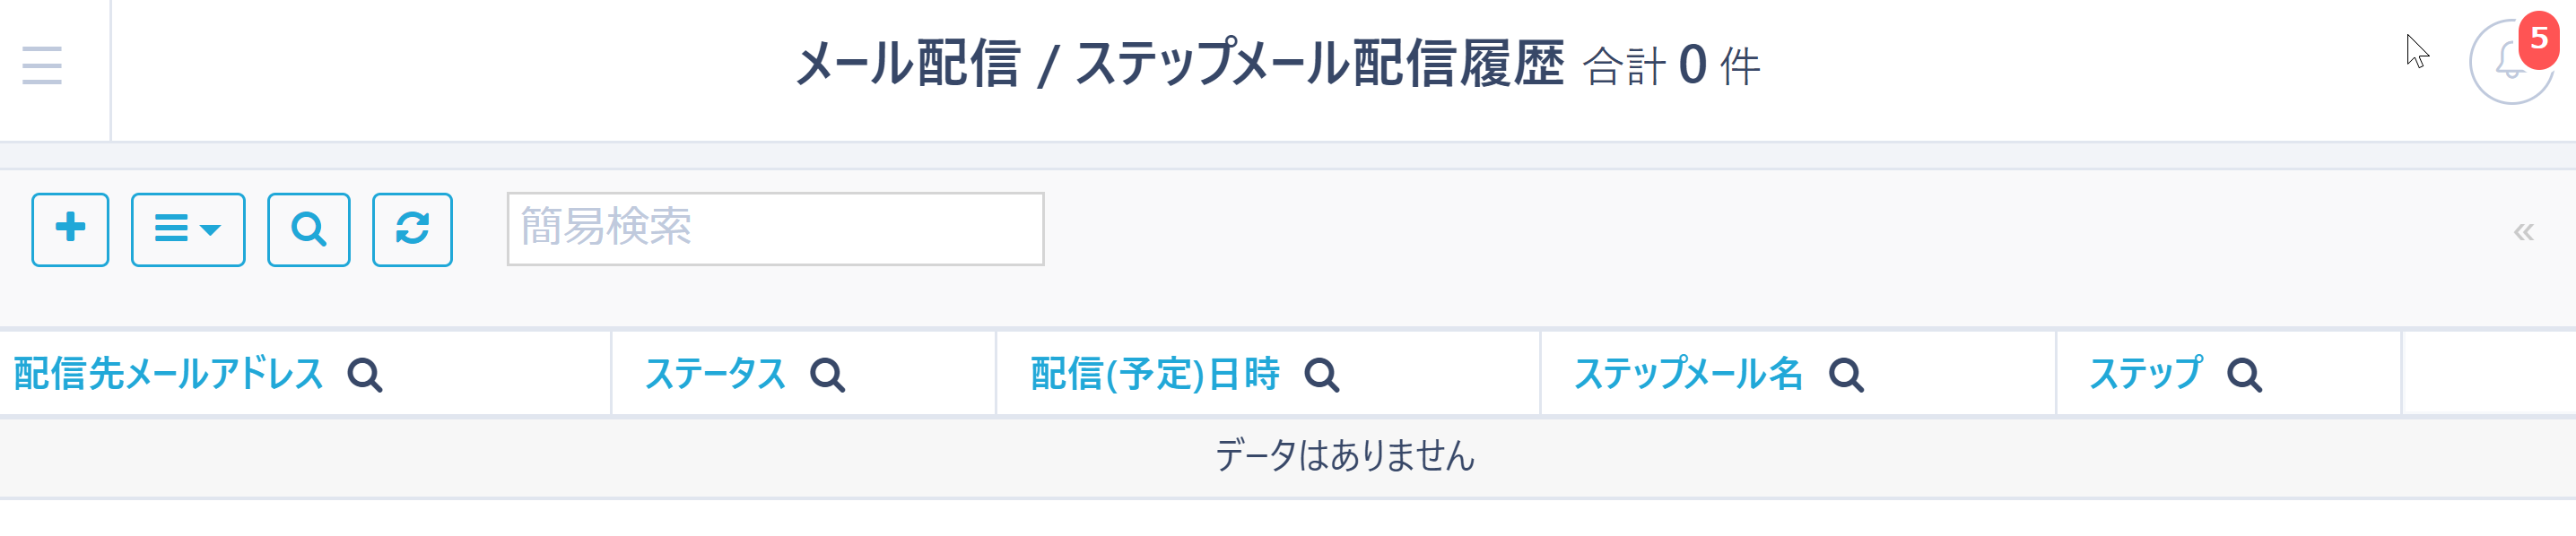Sort by clicking the ステータス column header
The image size is (2576, 536).
(716, 375)
